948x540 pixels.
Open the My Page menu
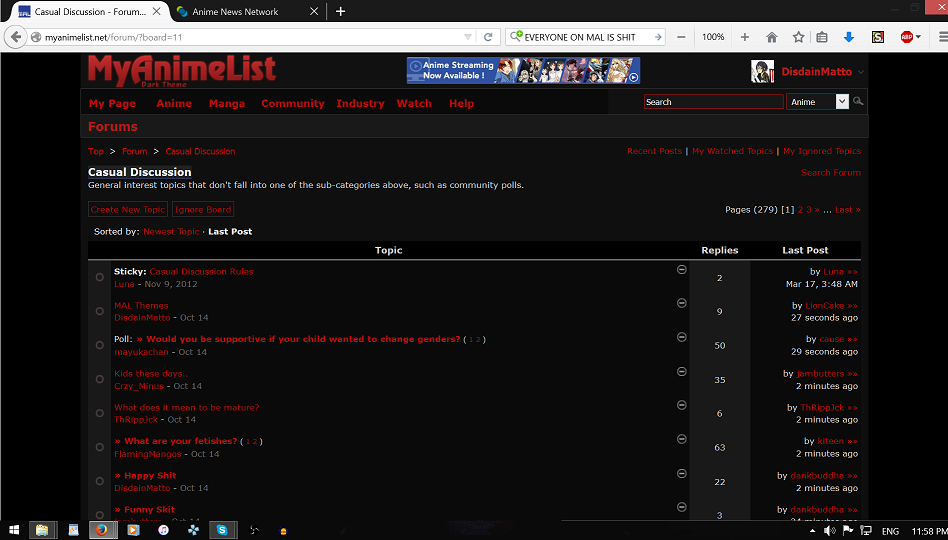coord(112,103)
